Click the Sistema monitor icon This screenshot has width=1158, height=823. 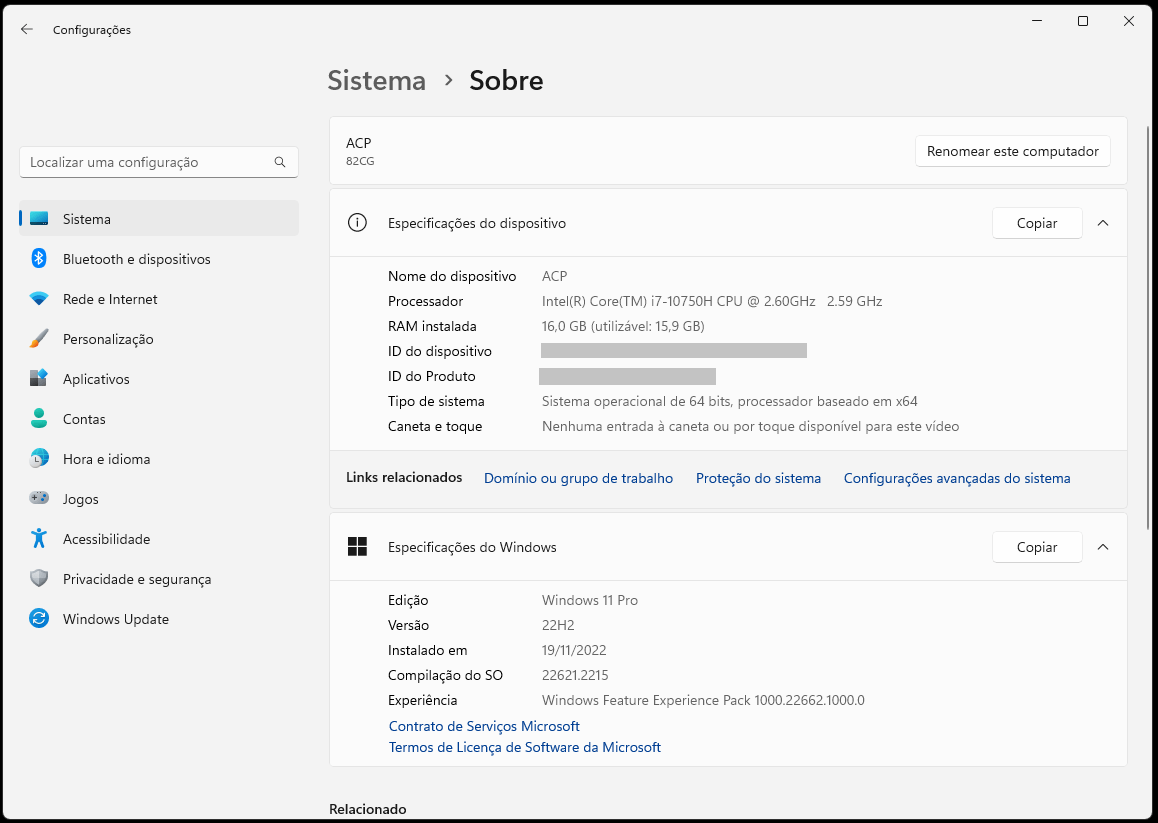[x=39, y=219]
